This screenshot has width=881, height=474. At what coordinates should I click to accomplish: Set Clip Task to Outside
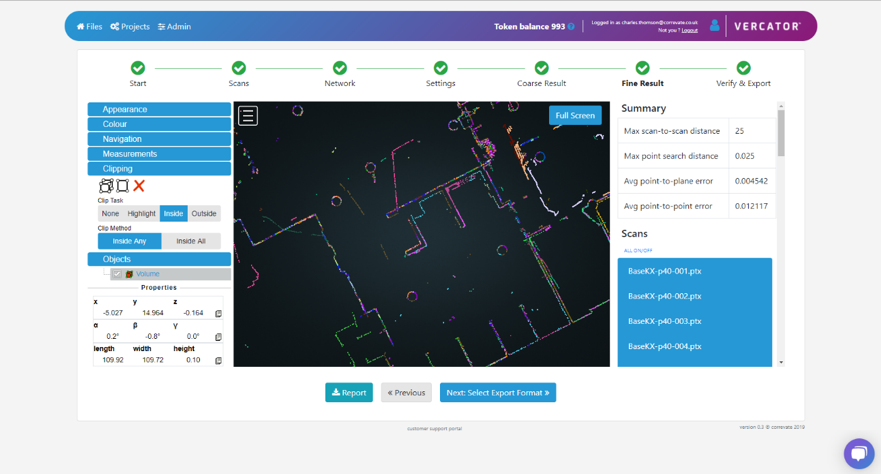(x=204, y=213)
